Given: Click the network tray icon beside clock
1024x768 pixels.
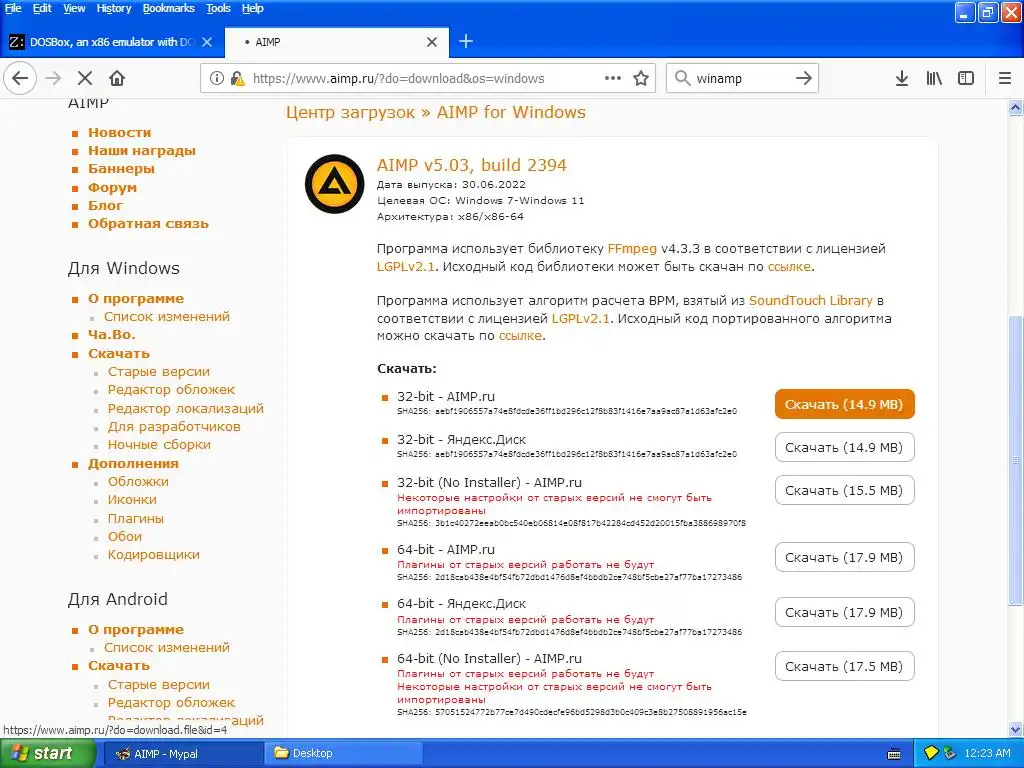Looking at the screenshot, I should (x=950, y=753).
